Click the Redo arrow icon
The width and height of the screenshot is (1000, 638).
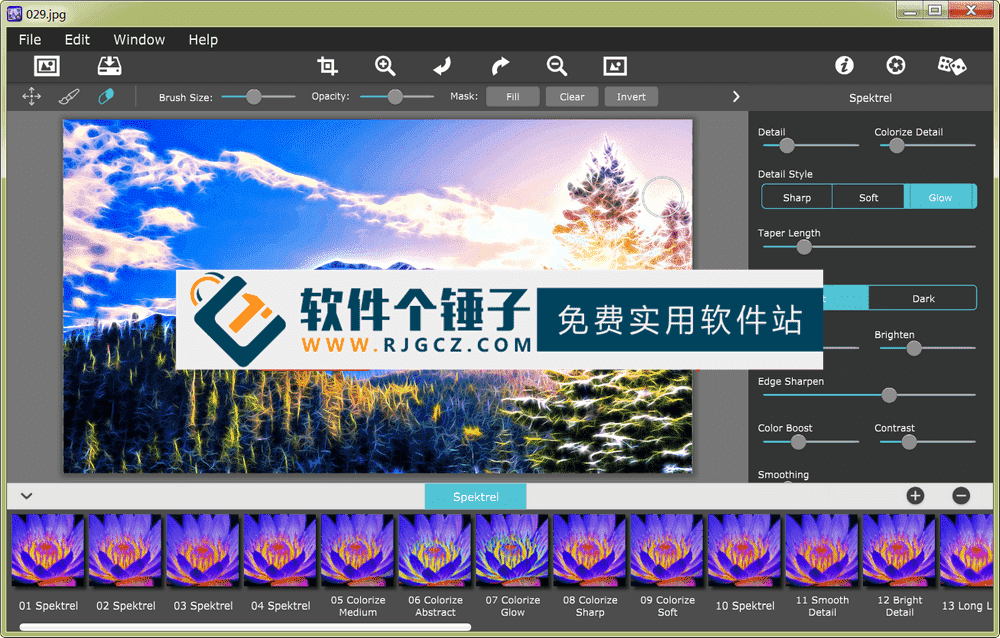pyautogui.click(x=500, y=66)
